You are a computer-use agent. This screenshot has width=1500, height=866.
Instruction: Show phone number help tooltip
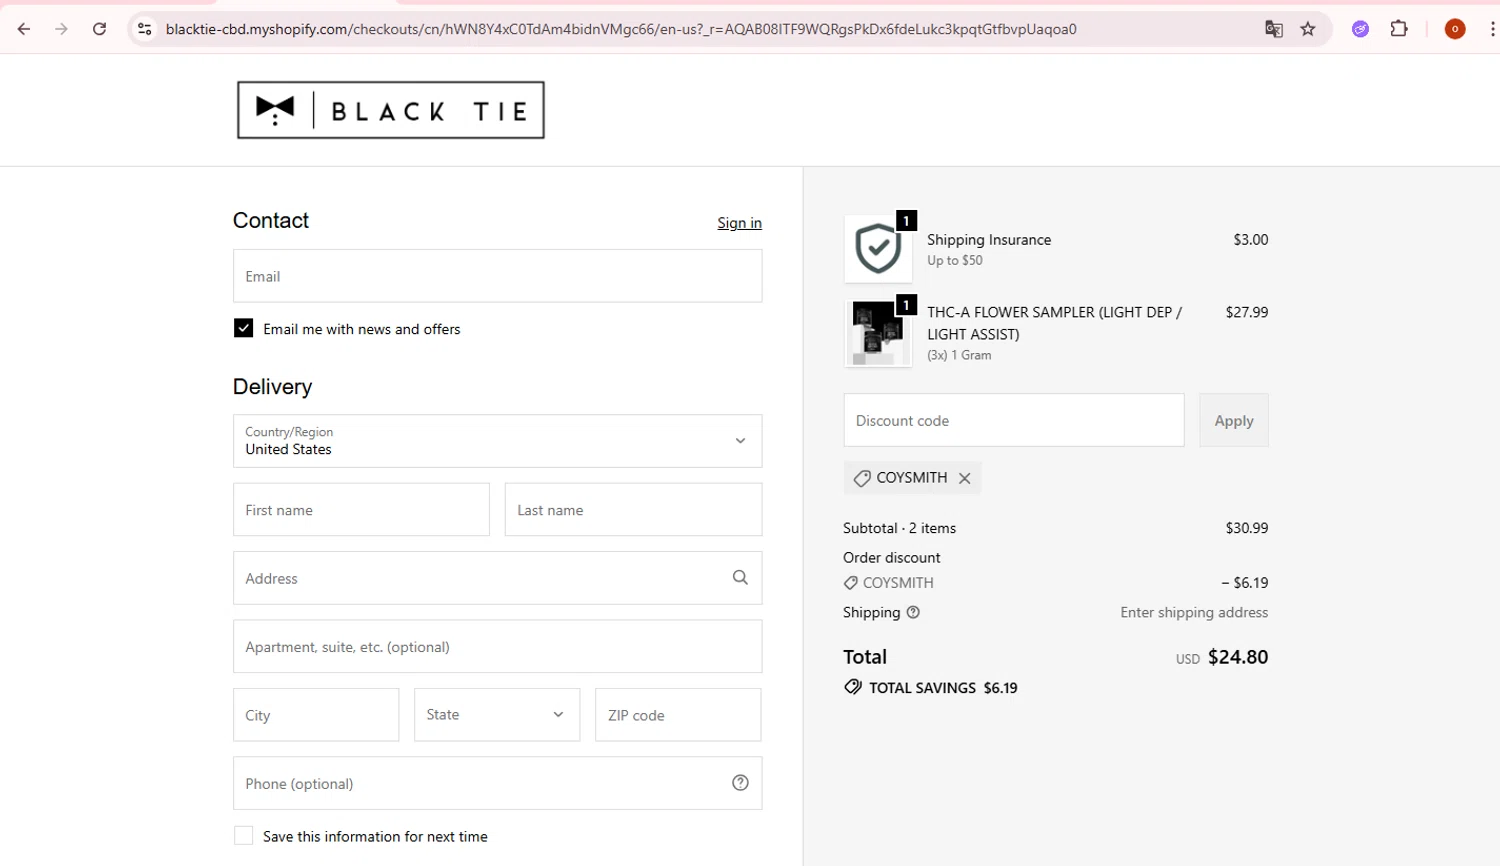pos(740,783)
